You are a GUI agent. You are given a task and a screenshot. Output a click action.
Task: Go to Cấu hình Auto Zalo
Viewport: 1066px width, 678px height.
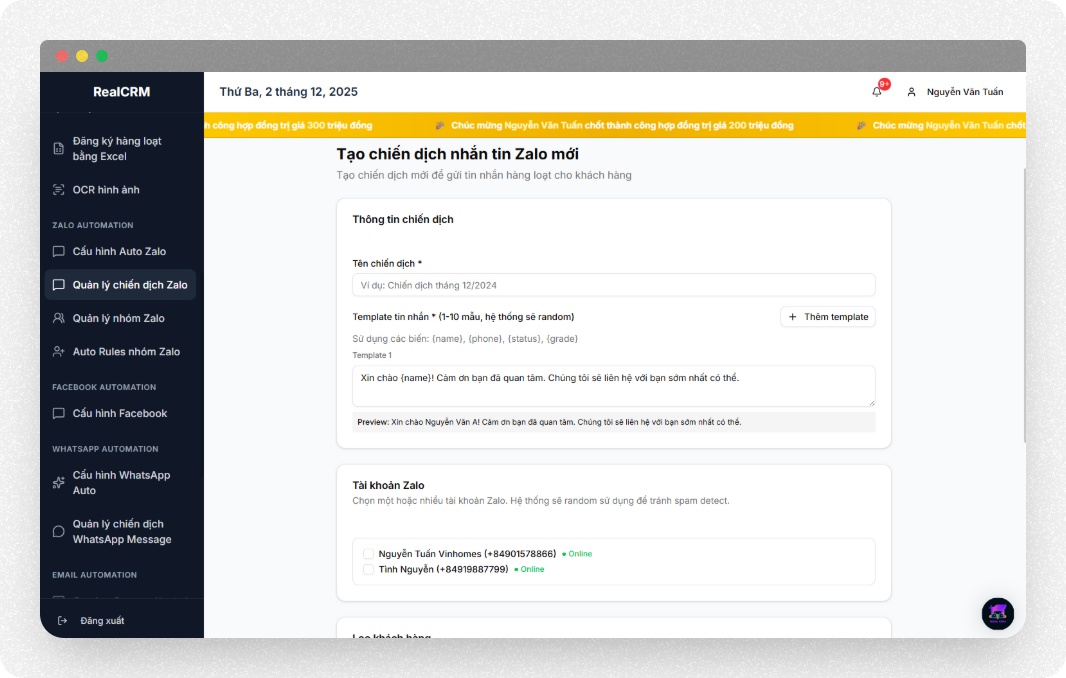120,251
